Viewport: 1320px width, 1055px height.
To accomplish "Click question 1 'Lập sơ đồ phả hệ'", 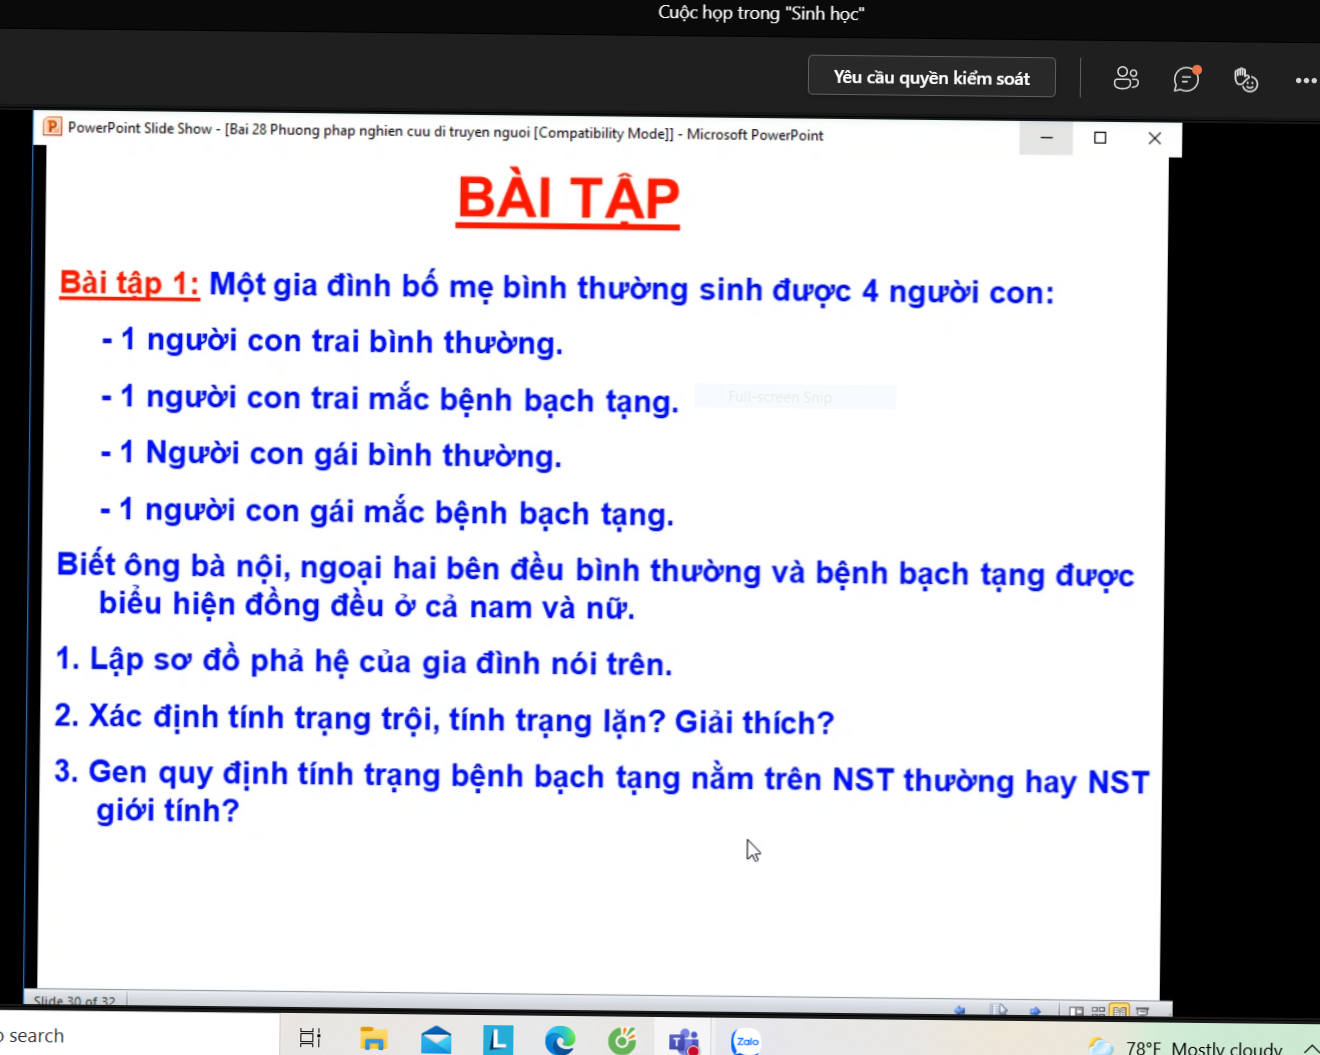I will pos(364,661).
